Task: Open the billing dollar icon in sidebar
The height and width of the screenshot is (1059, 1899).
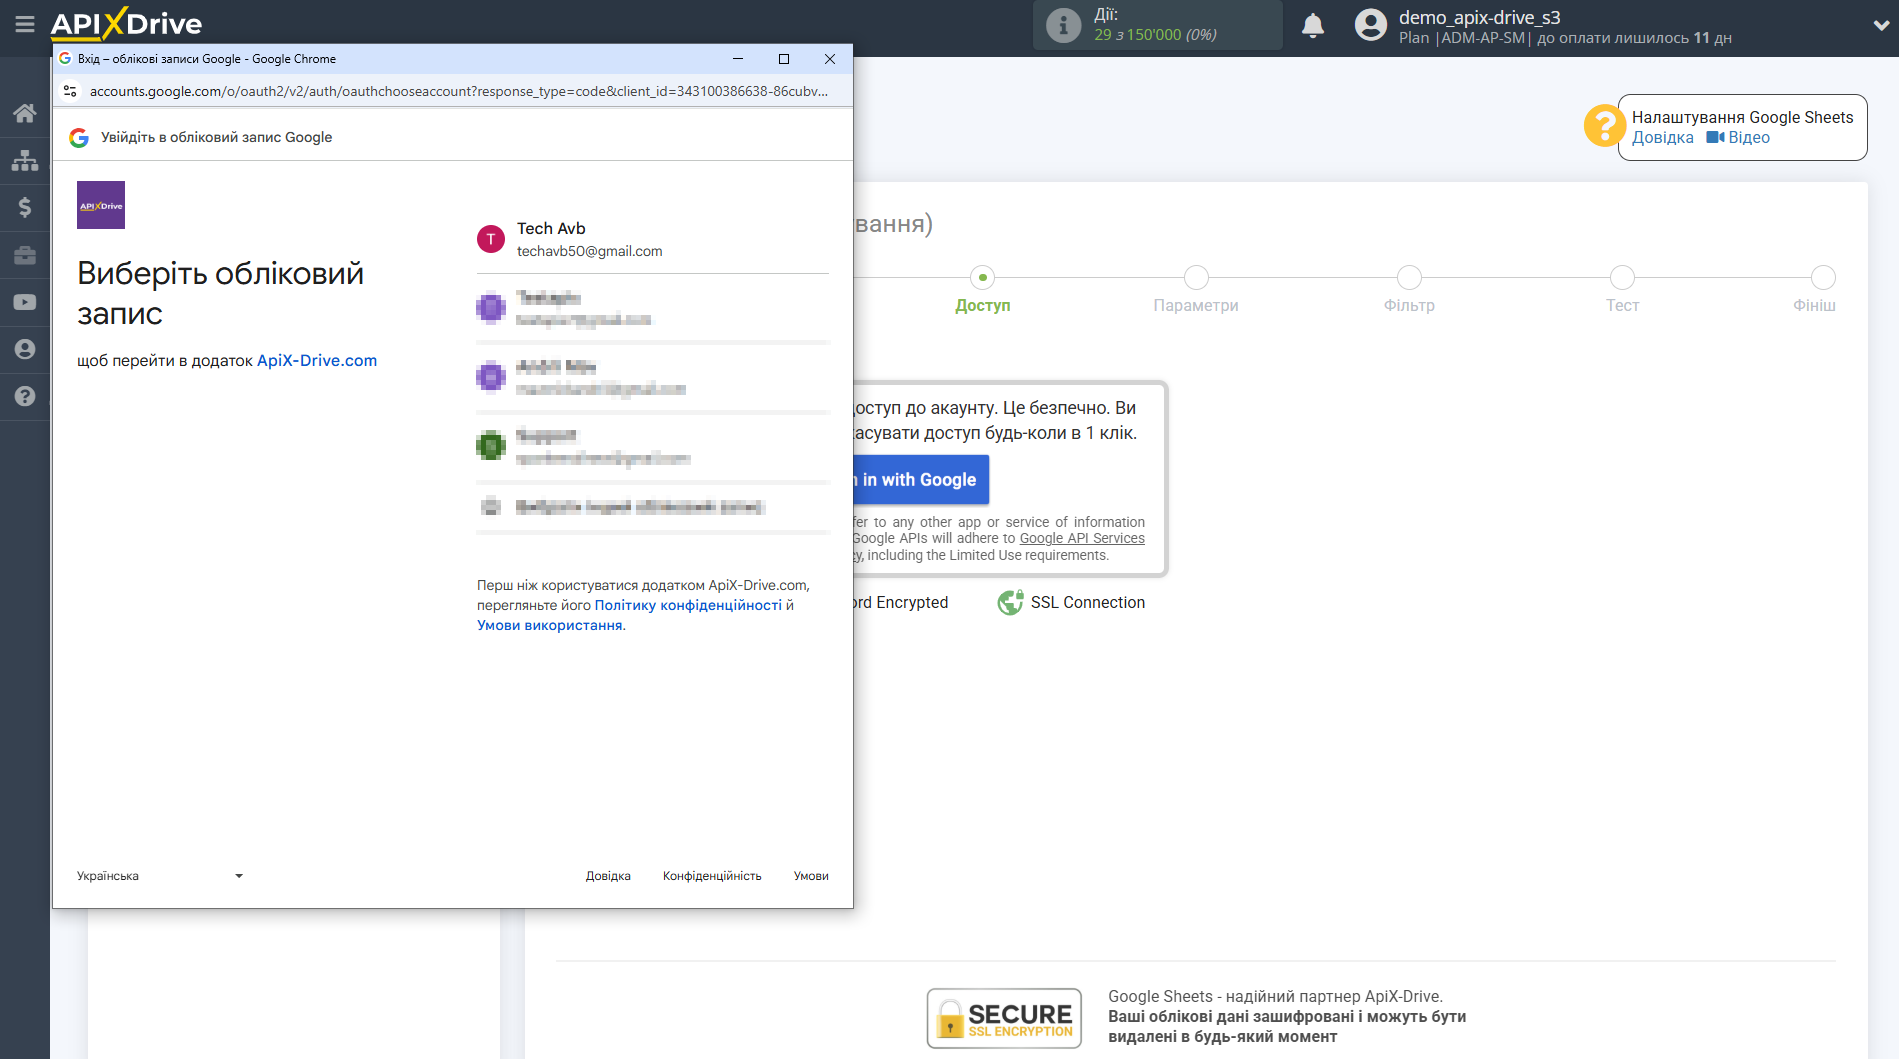Action: [25, 207]
